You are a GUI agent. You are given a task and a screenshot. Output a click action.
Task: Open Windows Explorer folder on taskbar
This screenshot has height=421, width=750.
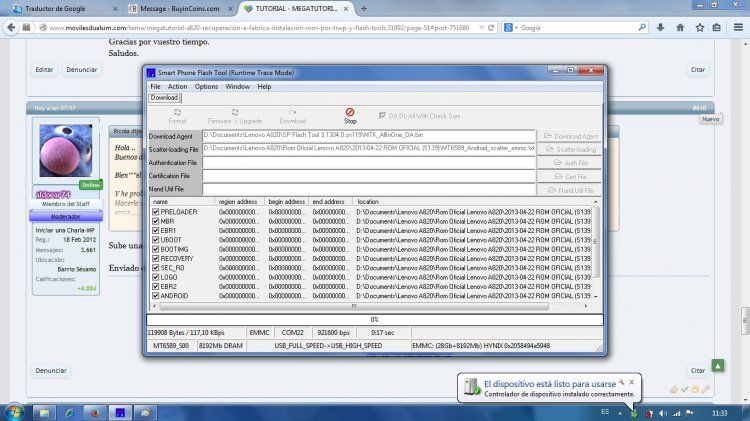pyautogui.click(x=44, y=412)
